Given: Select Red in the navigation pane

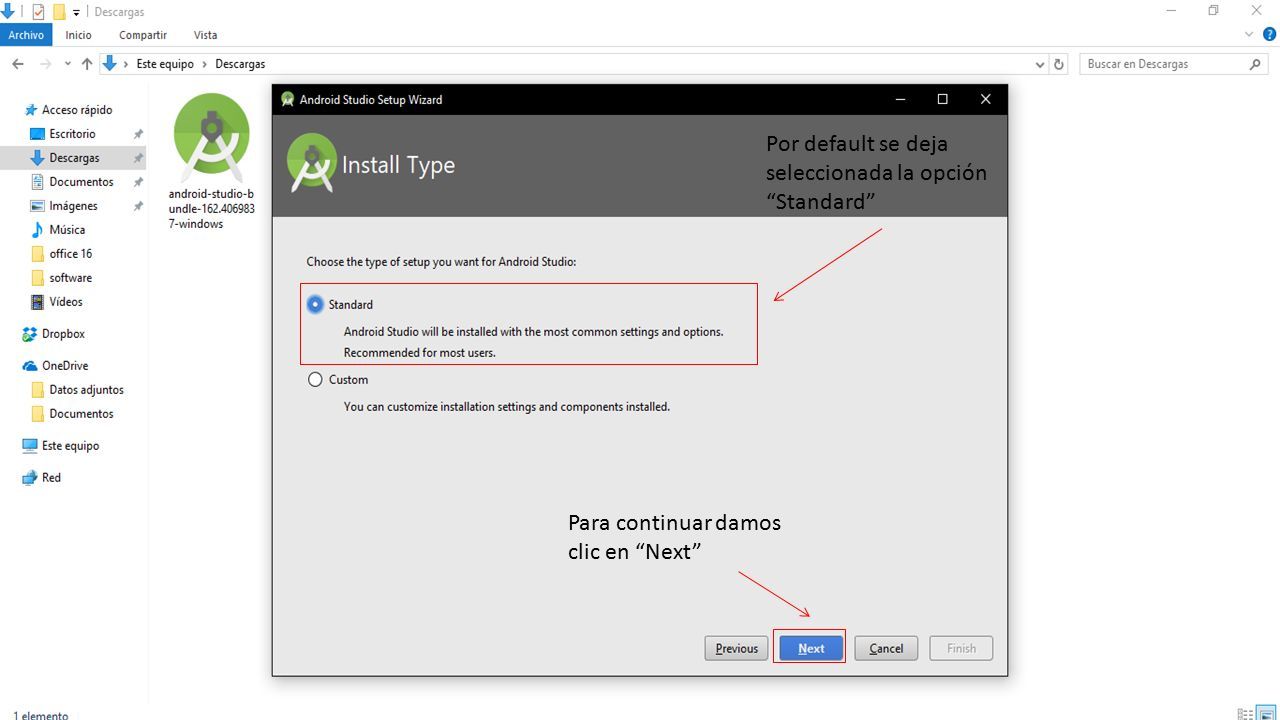Looking at the screenshot, I should (50, 478).
